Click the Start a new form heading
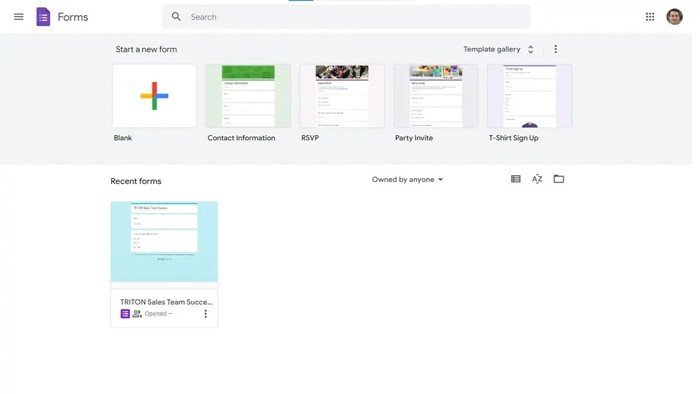The height and width of the screenshot is (394, 700). pyautogui.click(x=146, y=50)
